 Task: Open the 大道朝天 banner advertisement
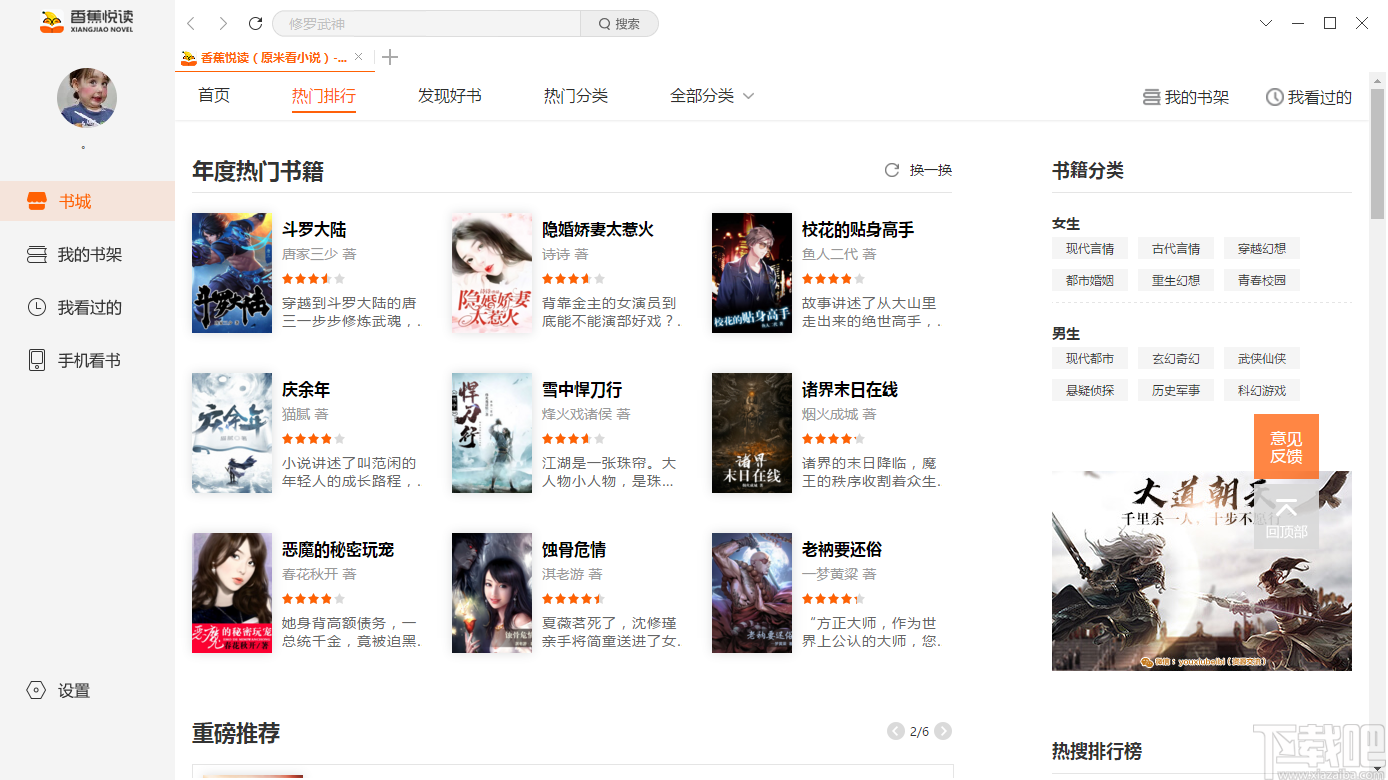point(1202,571)
